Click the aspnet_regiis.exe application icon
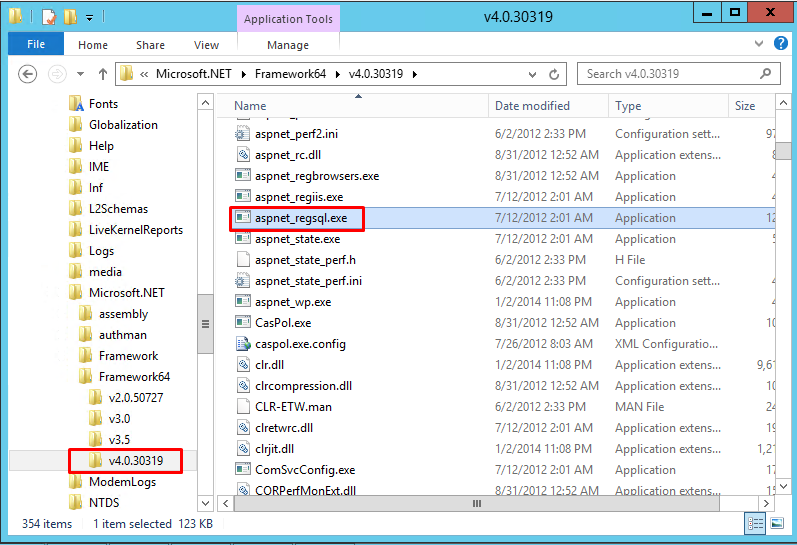The image size is (797, 545). 243,197
